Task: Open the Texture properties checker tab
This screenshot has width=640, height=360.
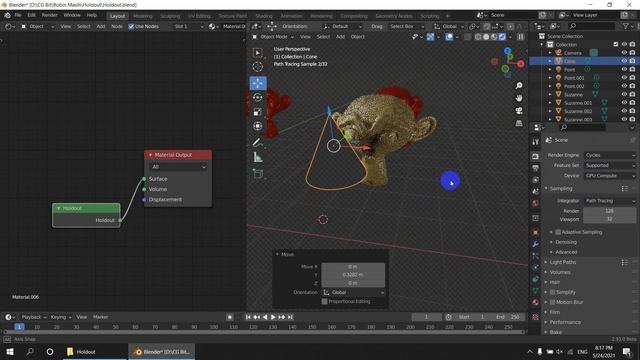Action: 536,317
